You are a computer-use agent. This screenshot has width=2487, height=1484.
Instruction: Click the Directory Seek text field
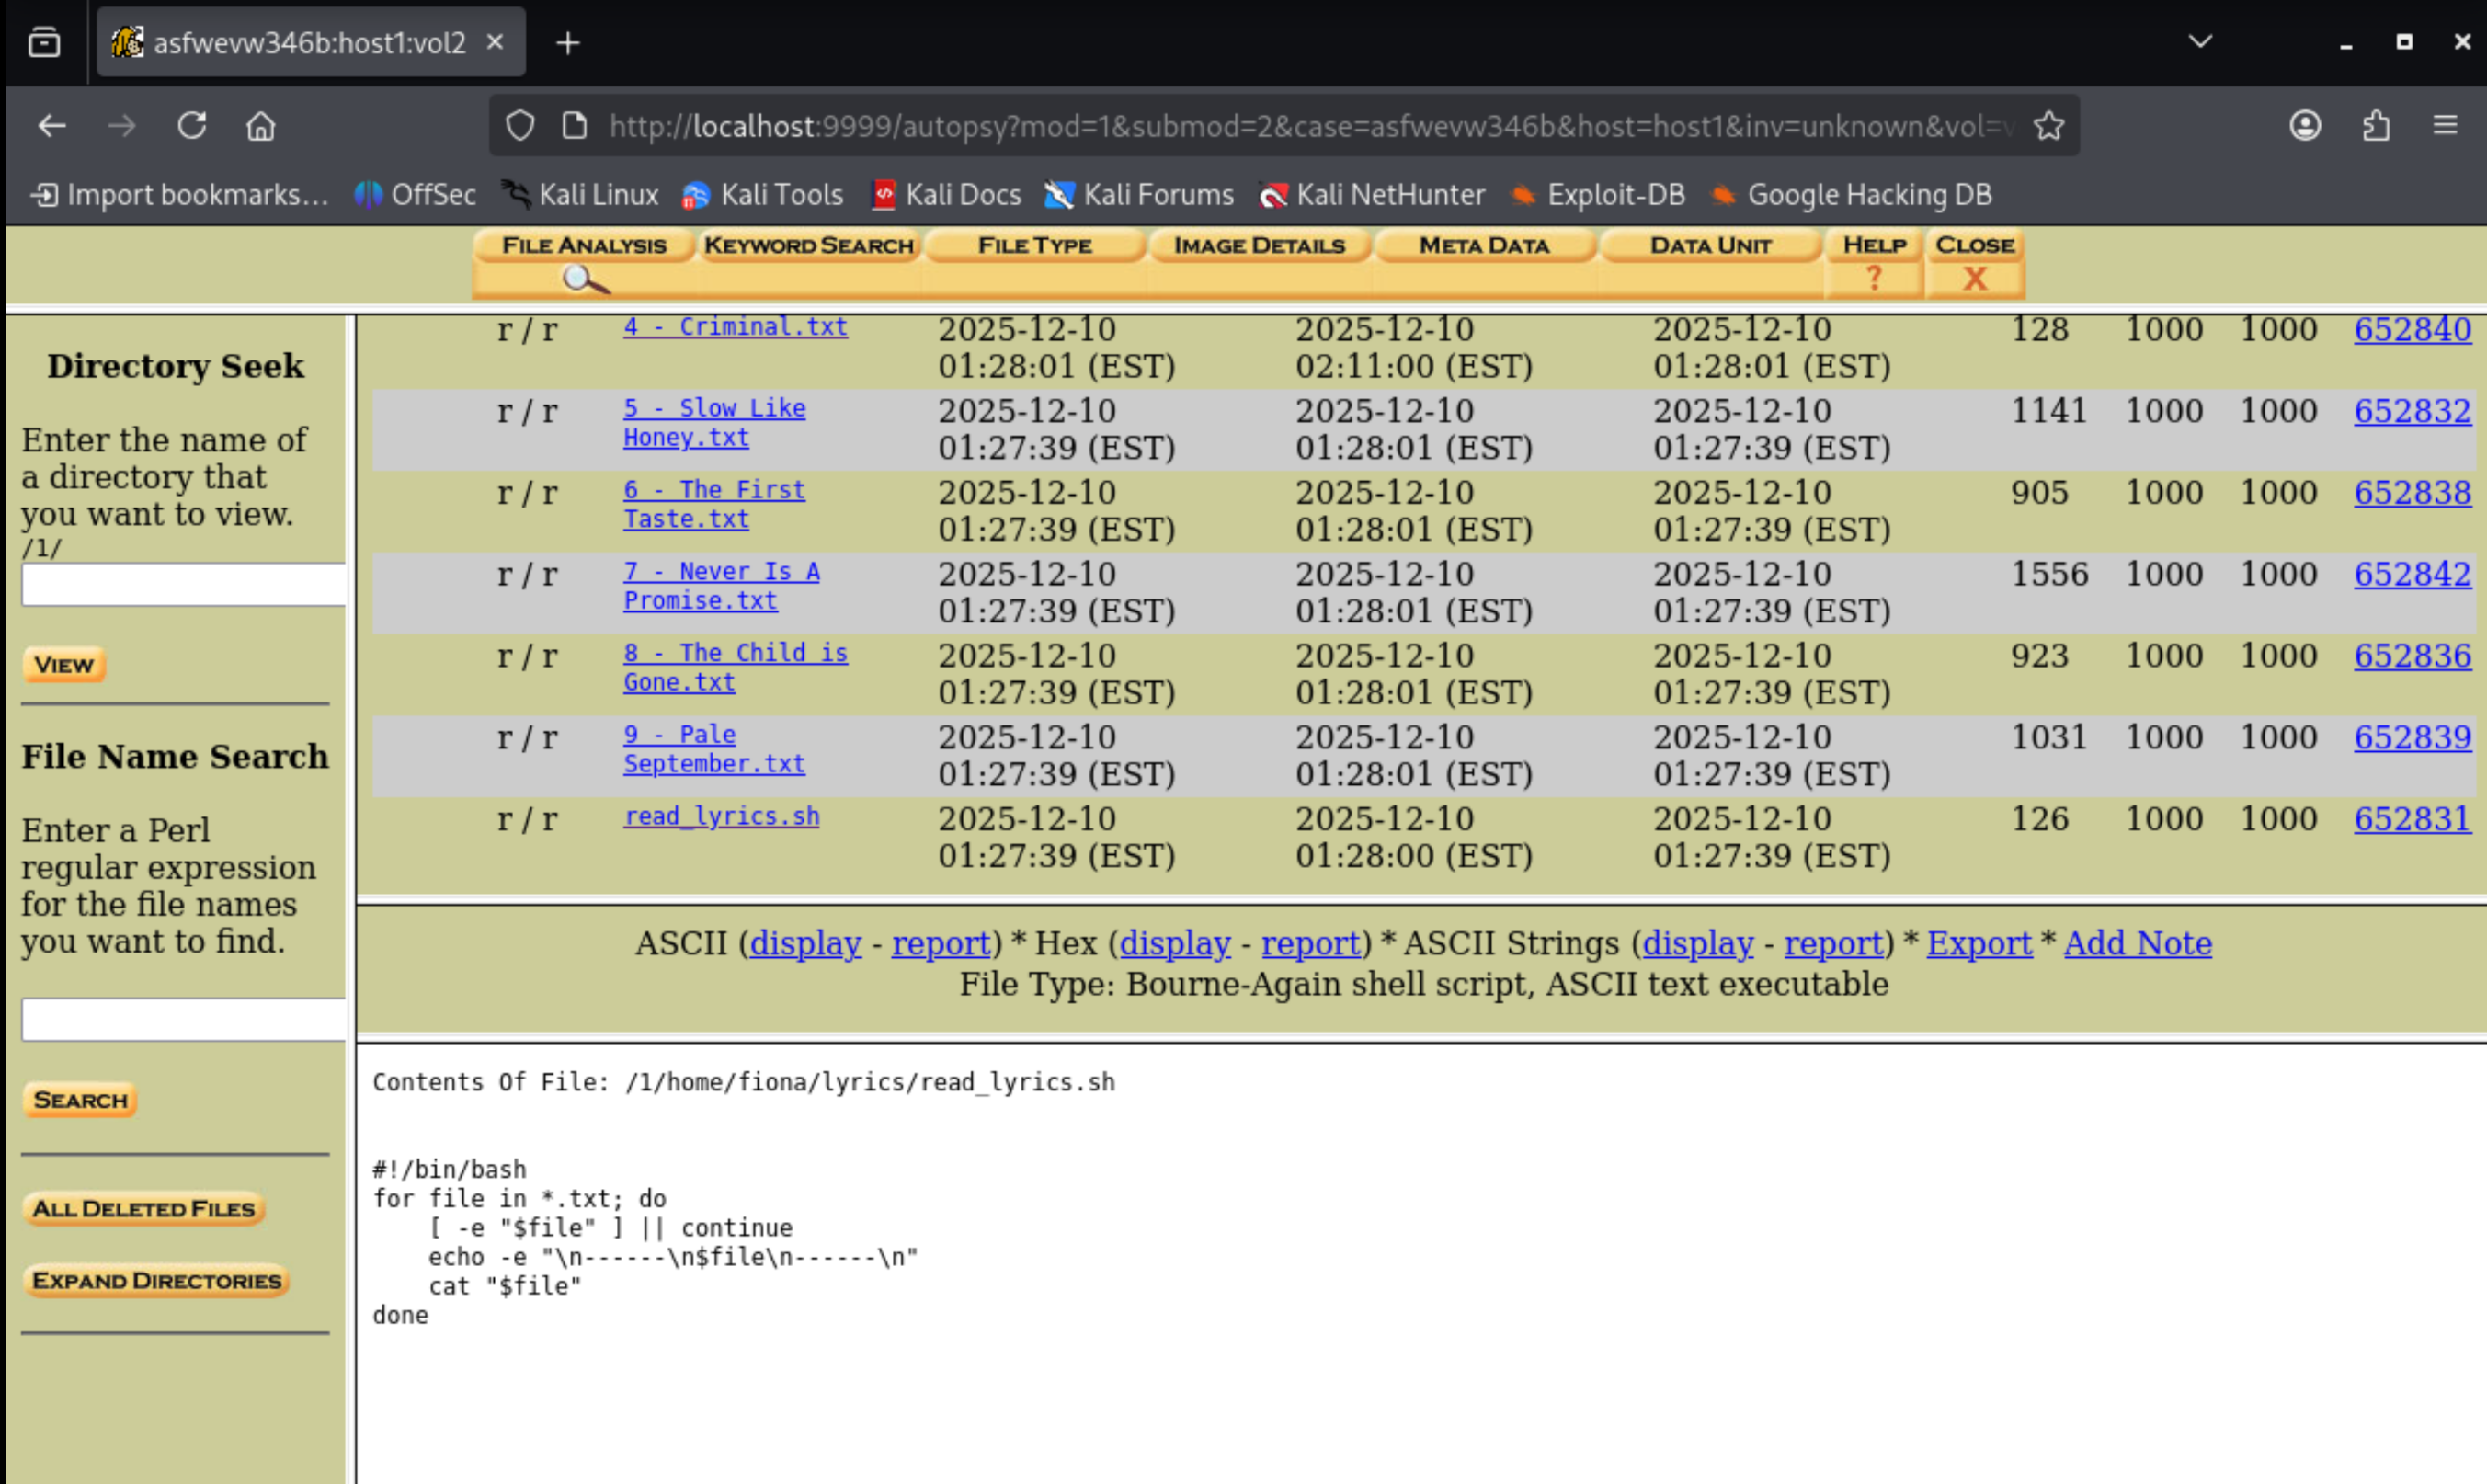point(183,584)
